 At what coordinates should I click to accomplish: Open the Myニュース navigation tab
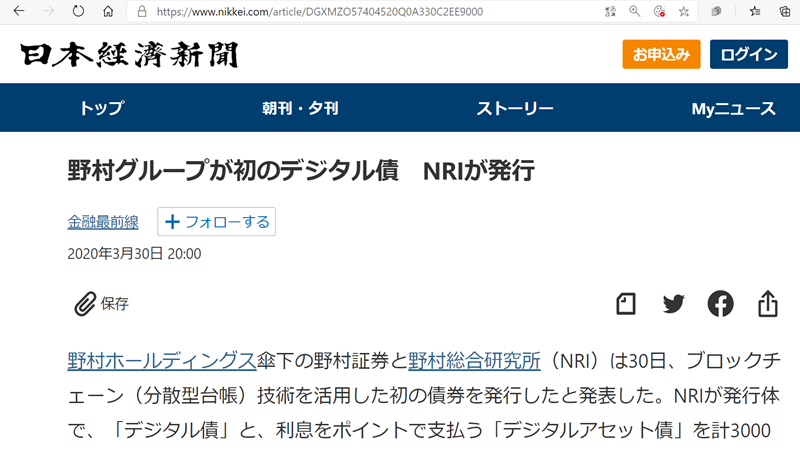[733, 108]
